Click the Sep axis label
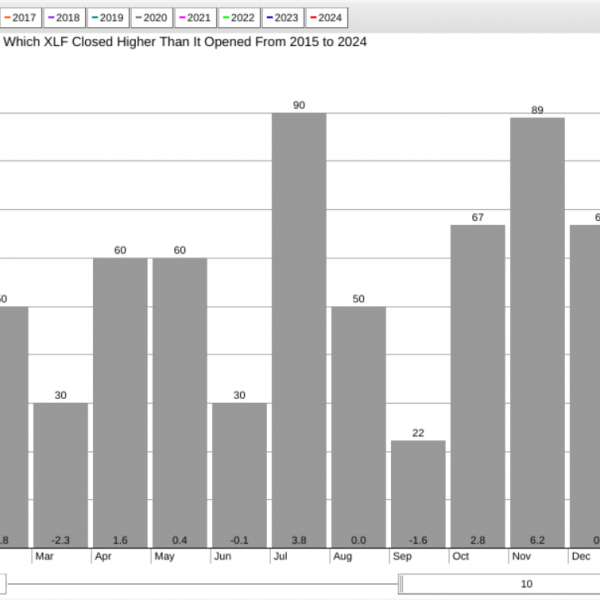 pos(402,557)
